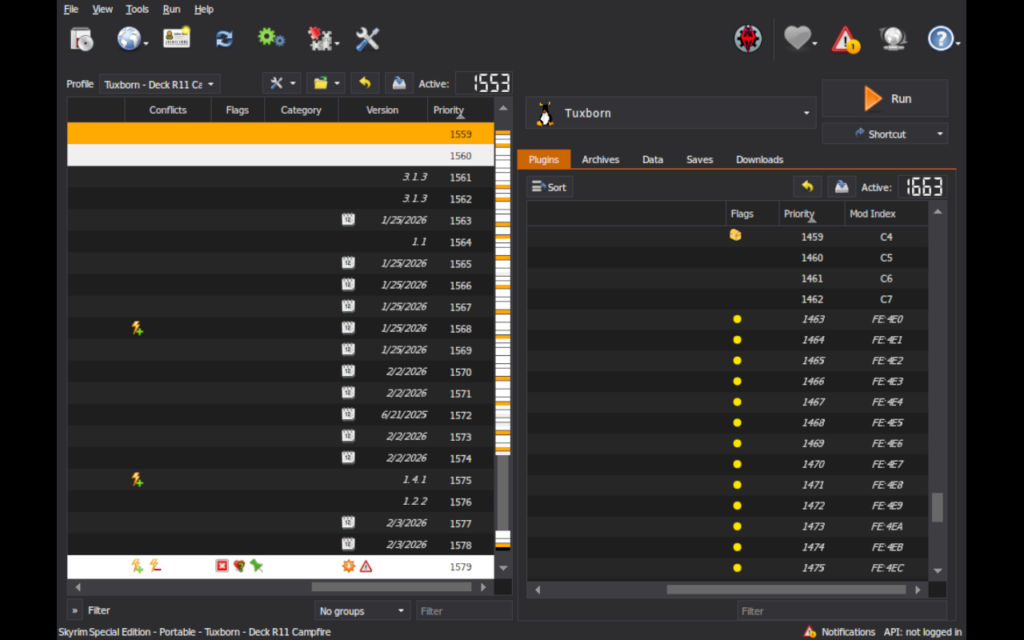Click the warning triangle Notifications toolbar icon
This screenshot has width=1024, height=640.
point(846,39)
